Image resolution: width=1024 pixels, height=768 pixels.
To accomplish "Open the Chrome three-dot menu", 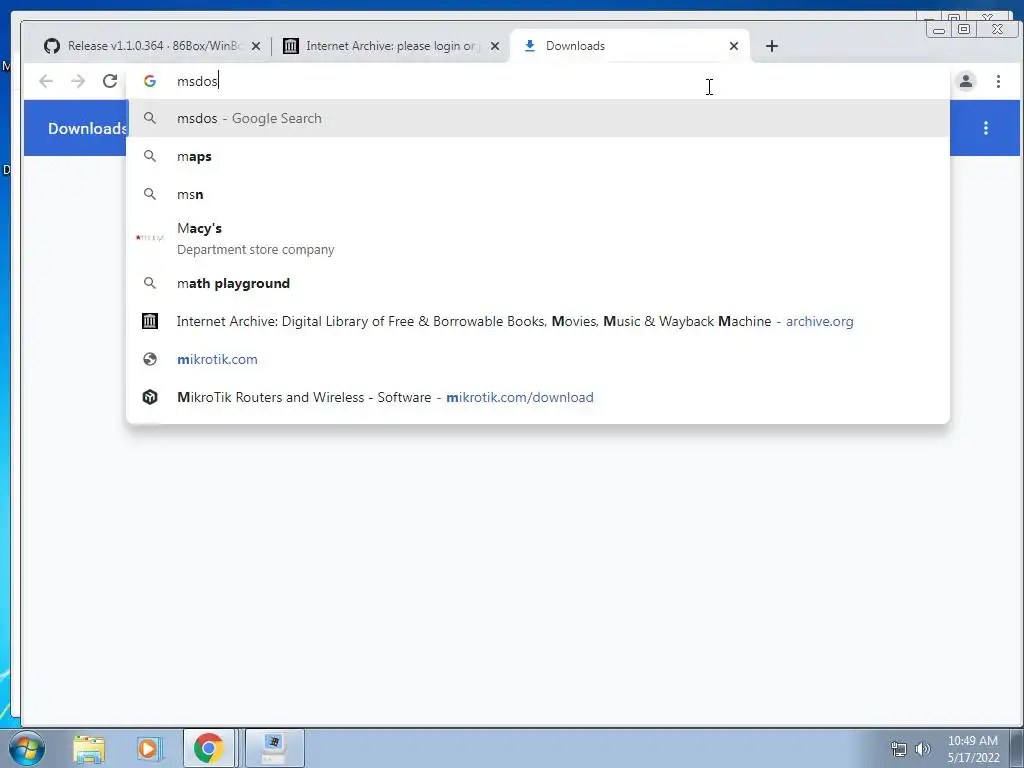I will [x=998, y=81].
